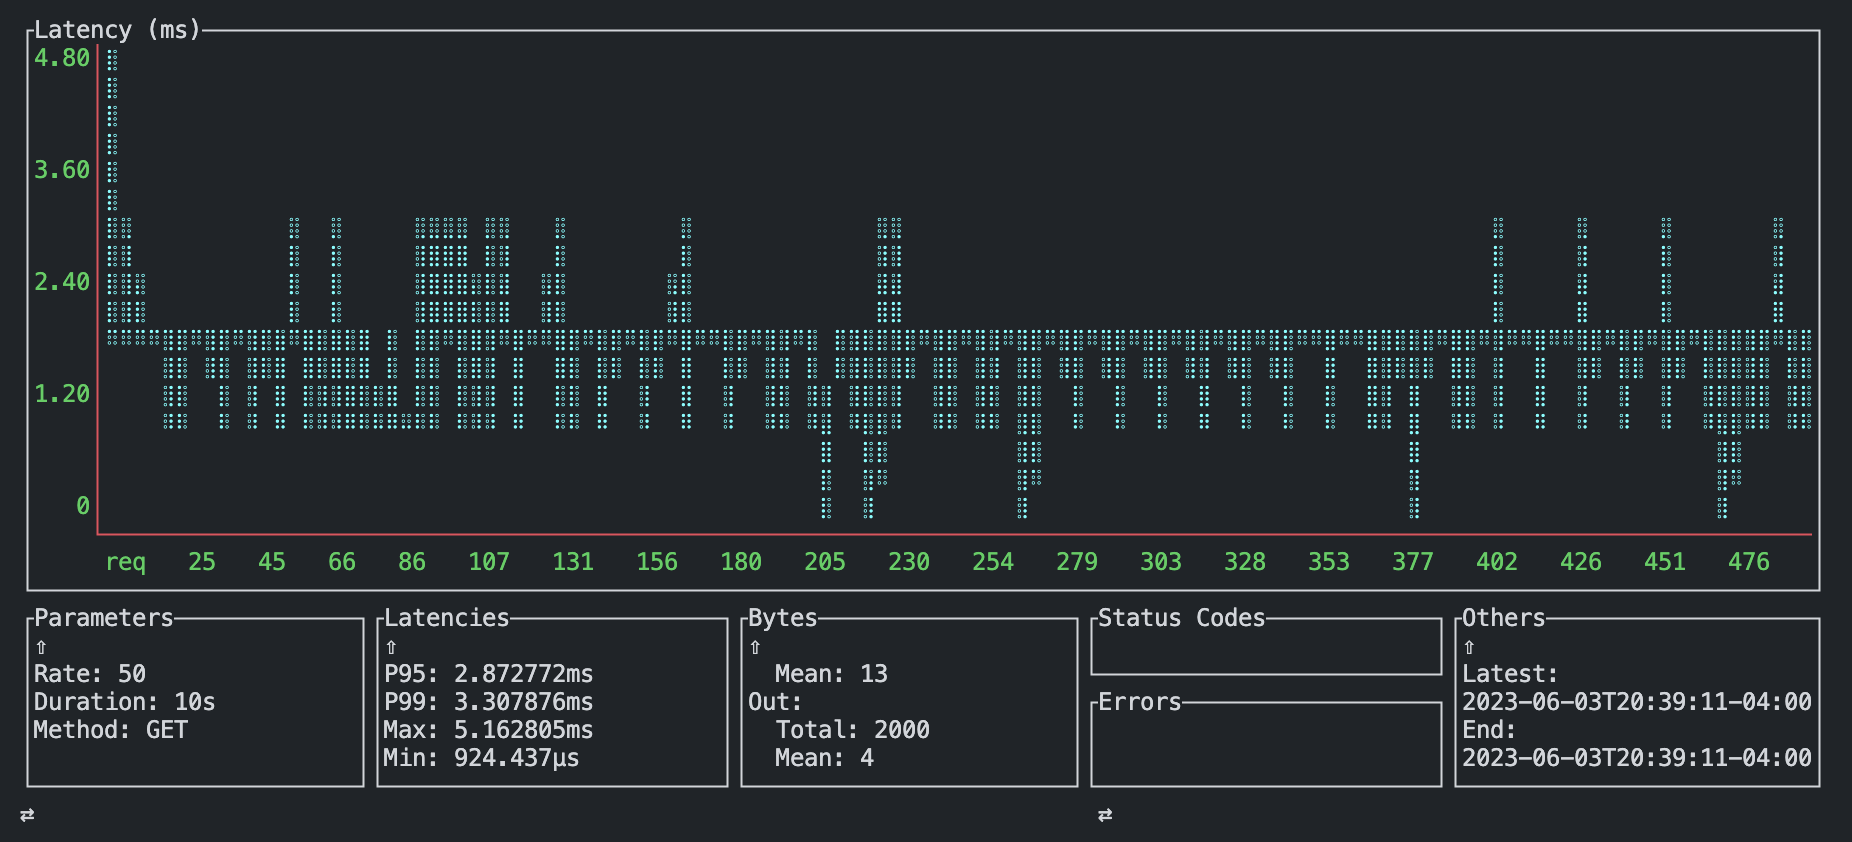The image size is (1852, 842).
Task: Click the 1.20 y-axis label
Action: pos(62,394)
